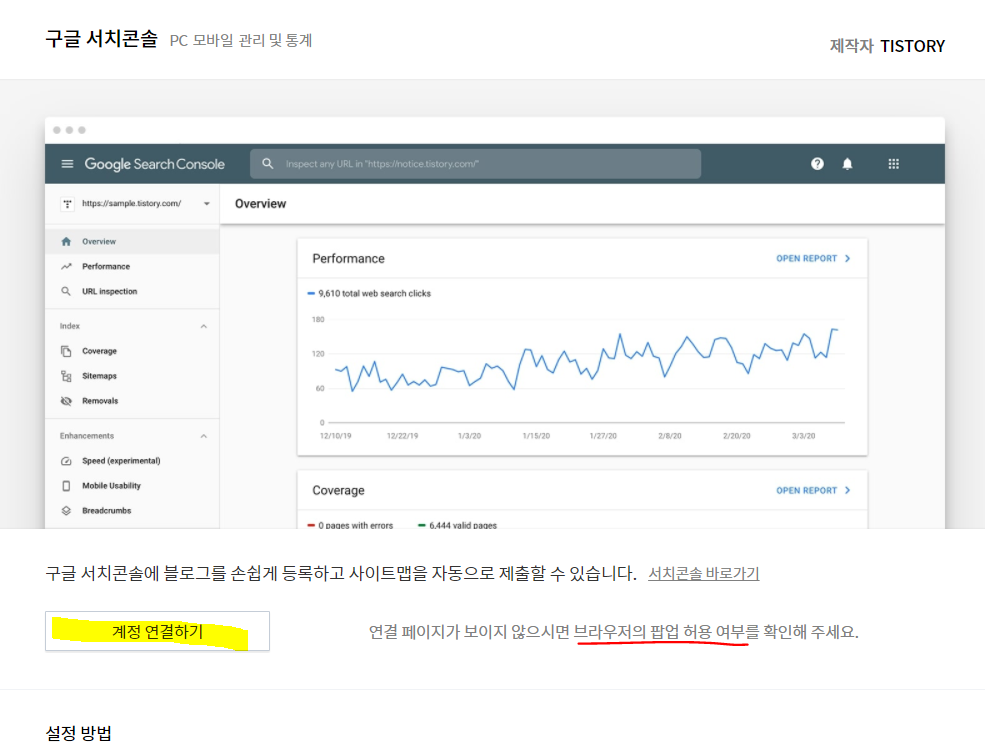Image resolution: width=985 pixels, height=745 pixels.
Task: Click the Performance trend-line icon
Action: pos(66,266)
